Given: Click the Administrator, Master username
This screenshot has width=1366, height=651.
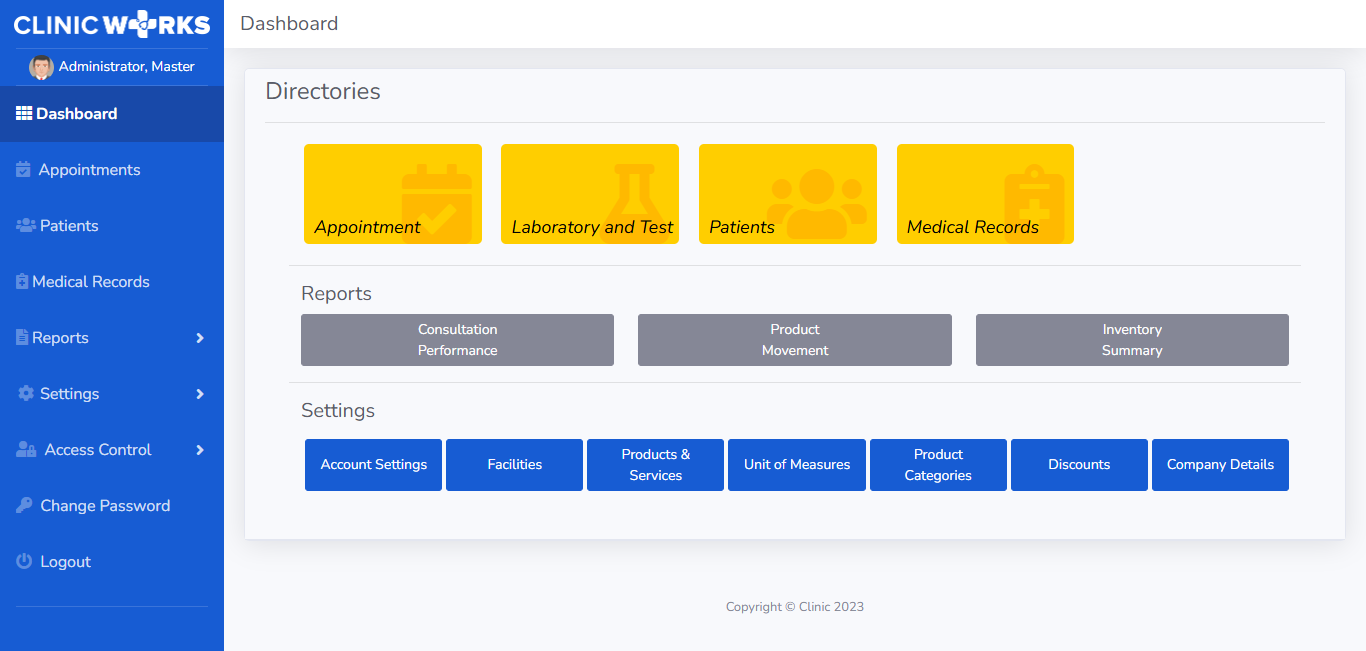Looking at the screenshot, I should pyautogui.click(x=127, y=67).
